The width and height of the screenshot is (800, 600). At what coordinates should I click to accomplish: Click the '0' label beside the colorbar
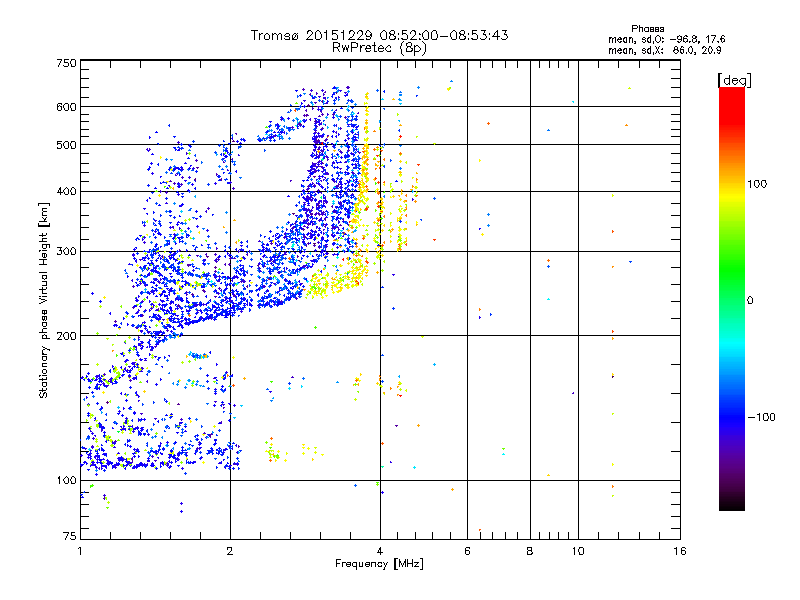(750, 301)
